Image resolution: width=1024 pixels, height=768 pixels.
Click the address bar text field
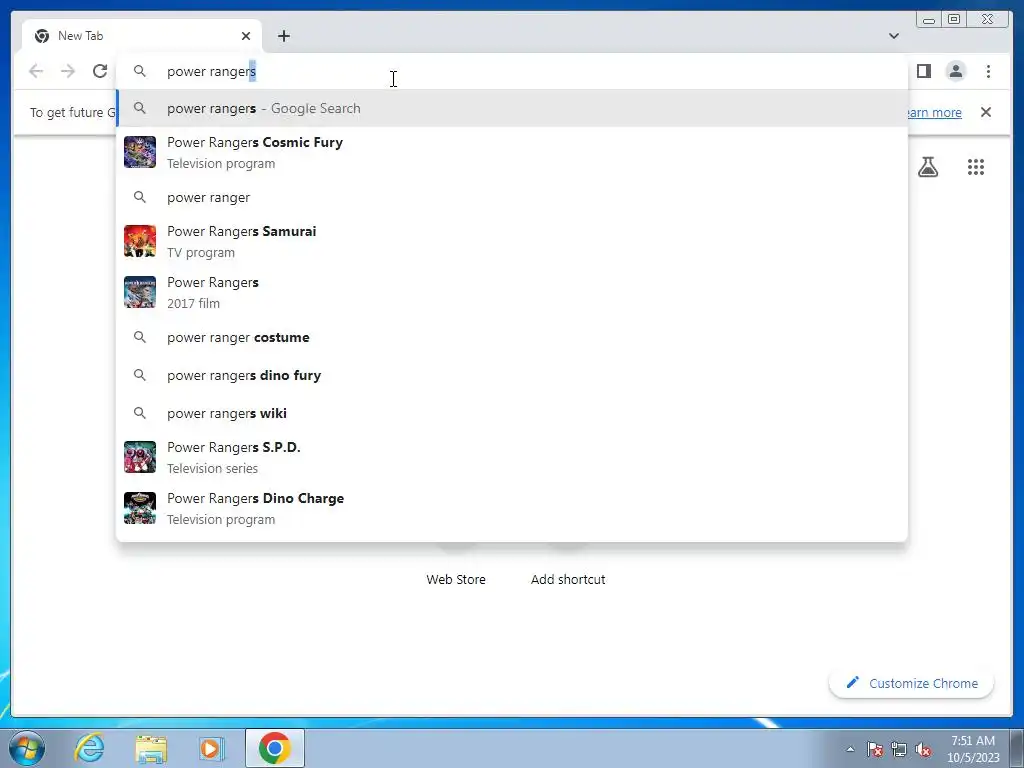click(x=512, y=71)
